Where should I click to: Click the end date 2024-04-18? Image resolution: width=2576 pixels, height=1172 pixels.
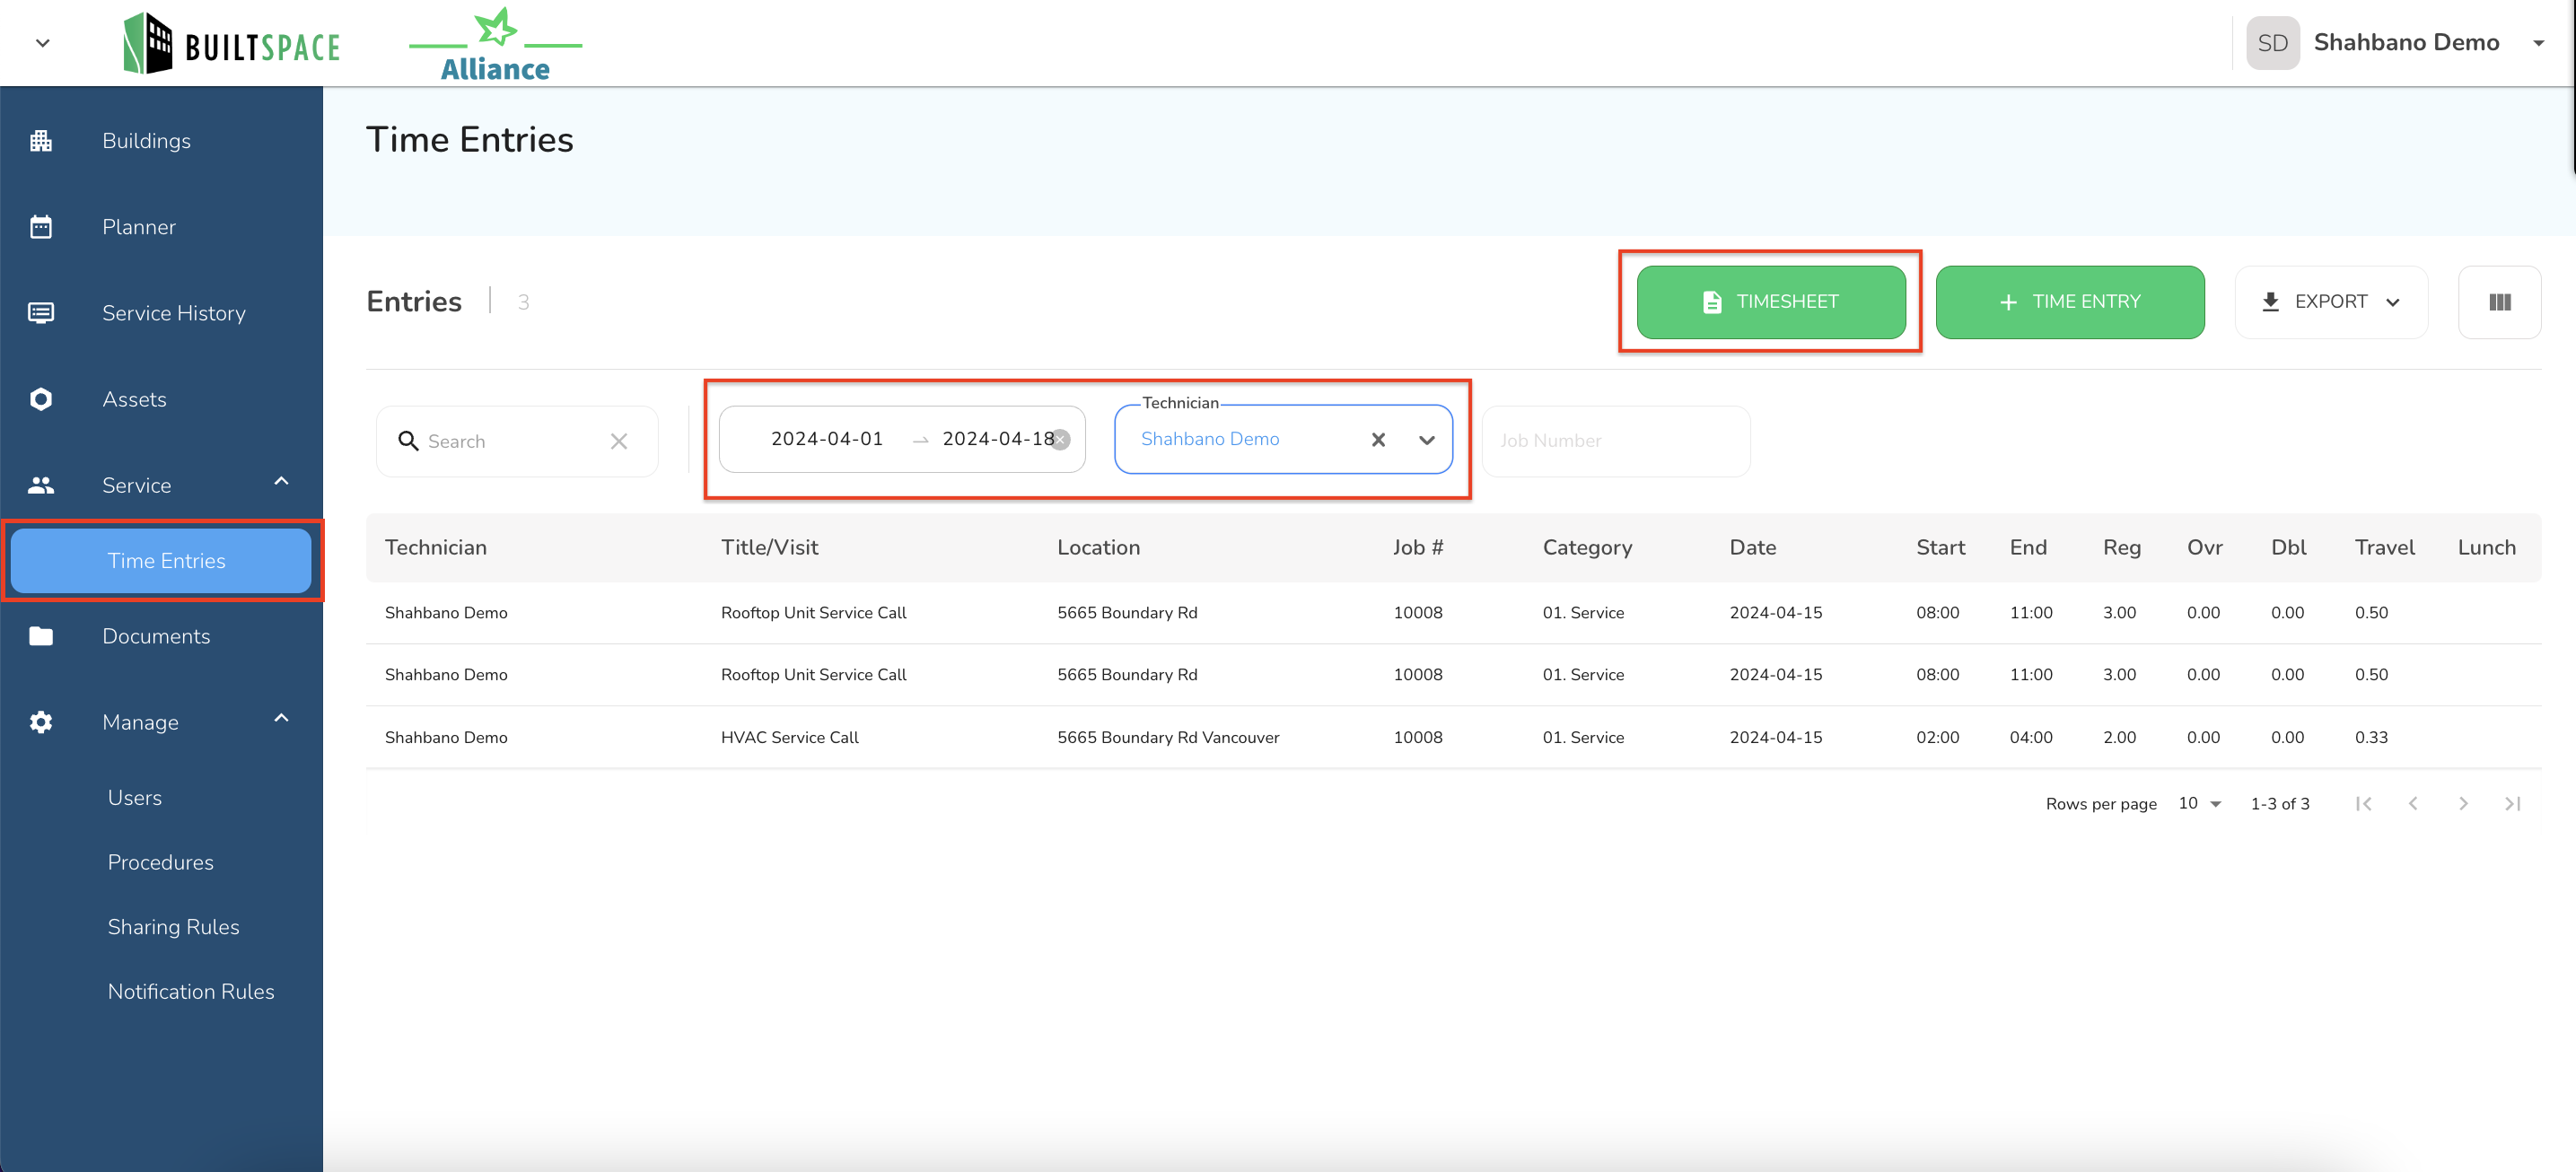[997, 439]
